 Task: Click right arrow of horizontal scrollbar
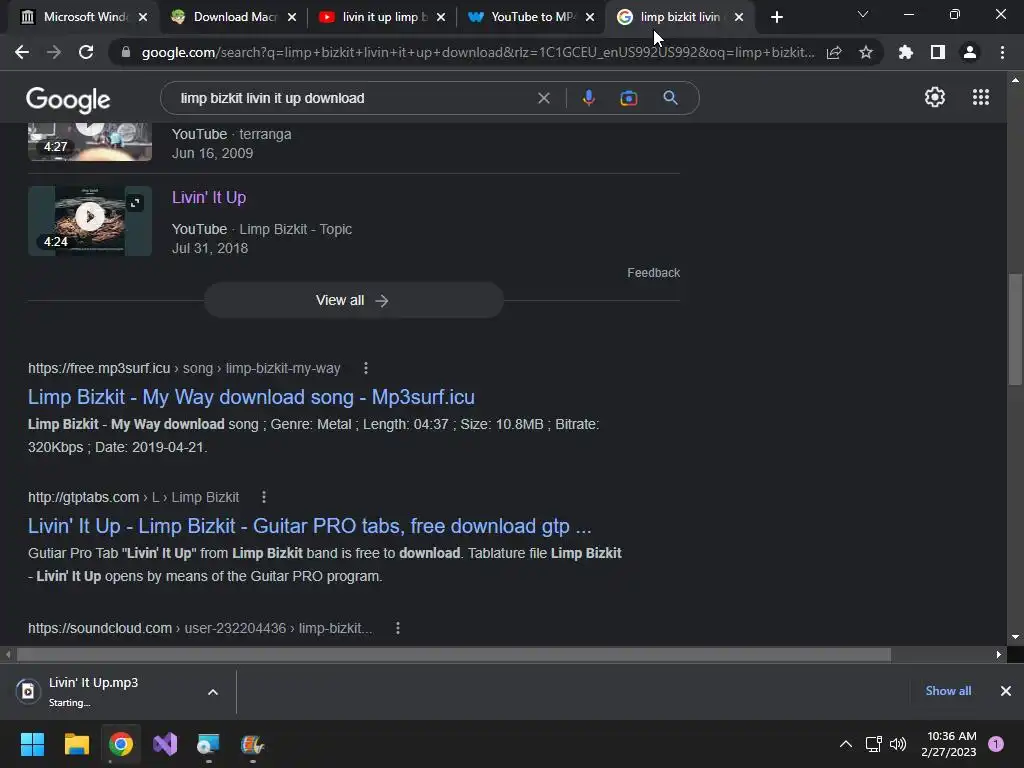click(999, 654)
